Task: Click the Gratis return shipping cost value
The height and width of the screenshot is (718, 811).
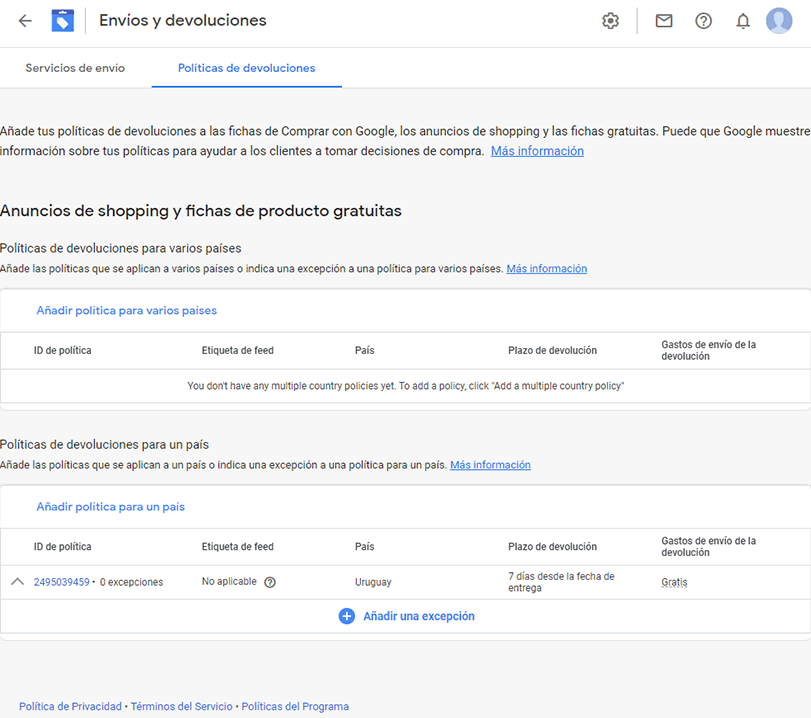Action: (674, 582)
